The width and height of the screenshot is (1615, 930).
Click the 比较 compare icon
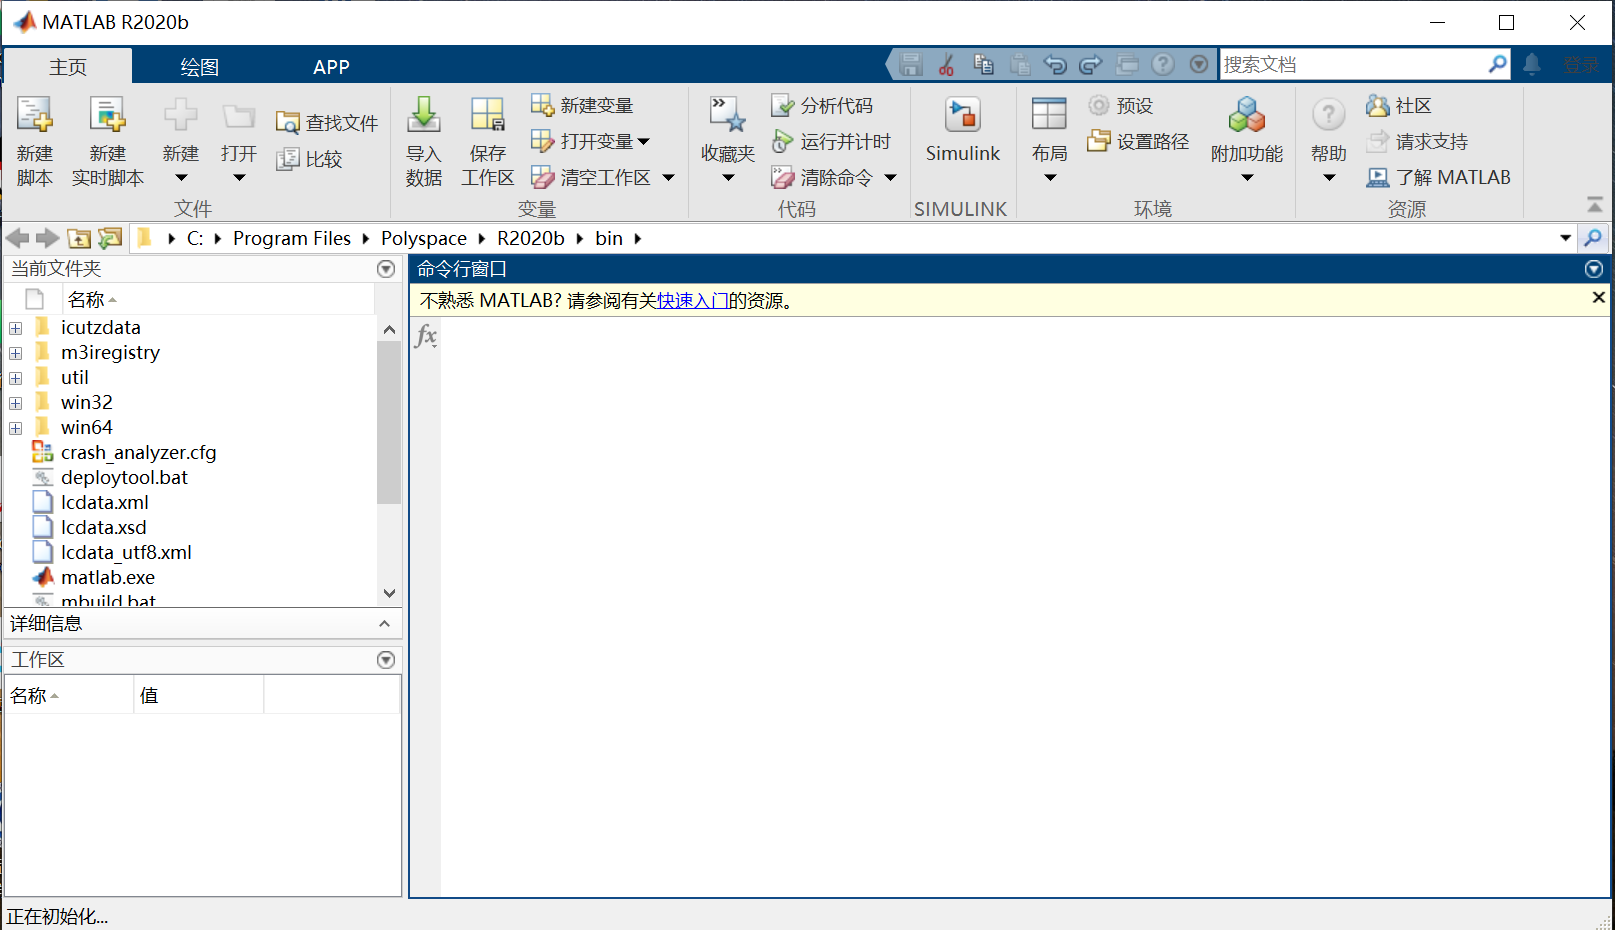click(x=311, y=158)
